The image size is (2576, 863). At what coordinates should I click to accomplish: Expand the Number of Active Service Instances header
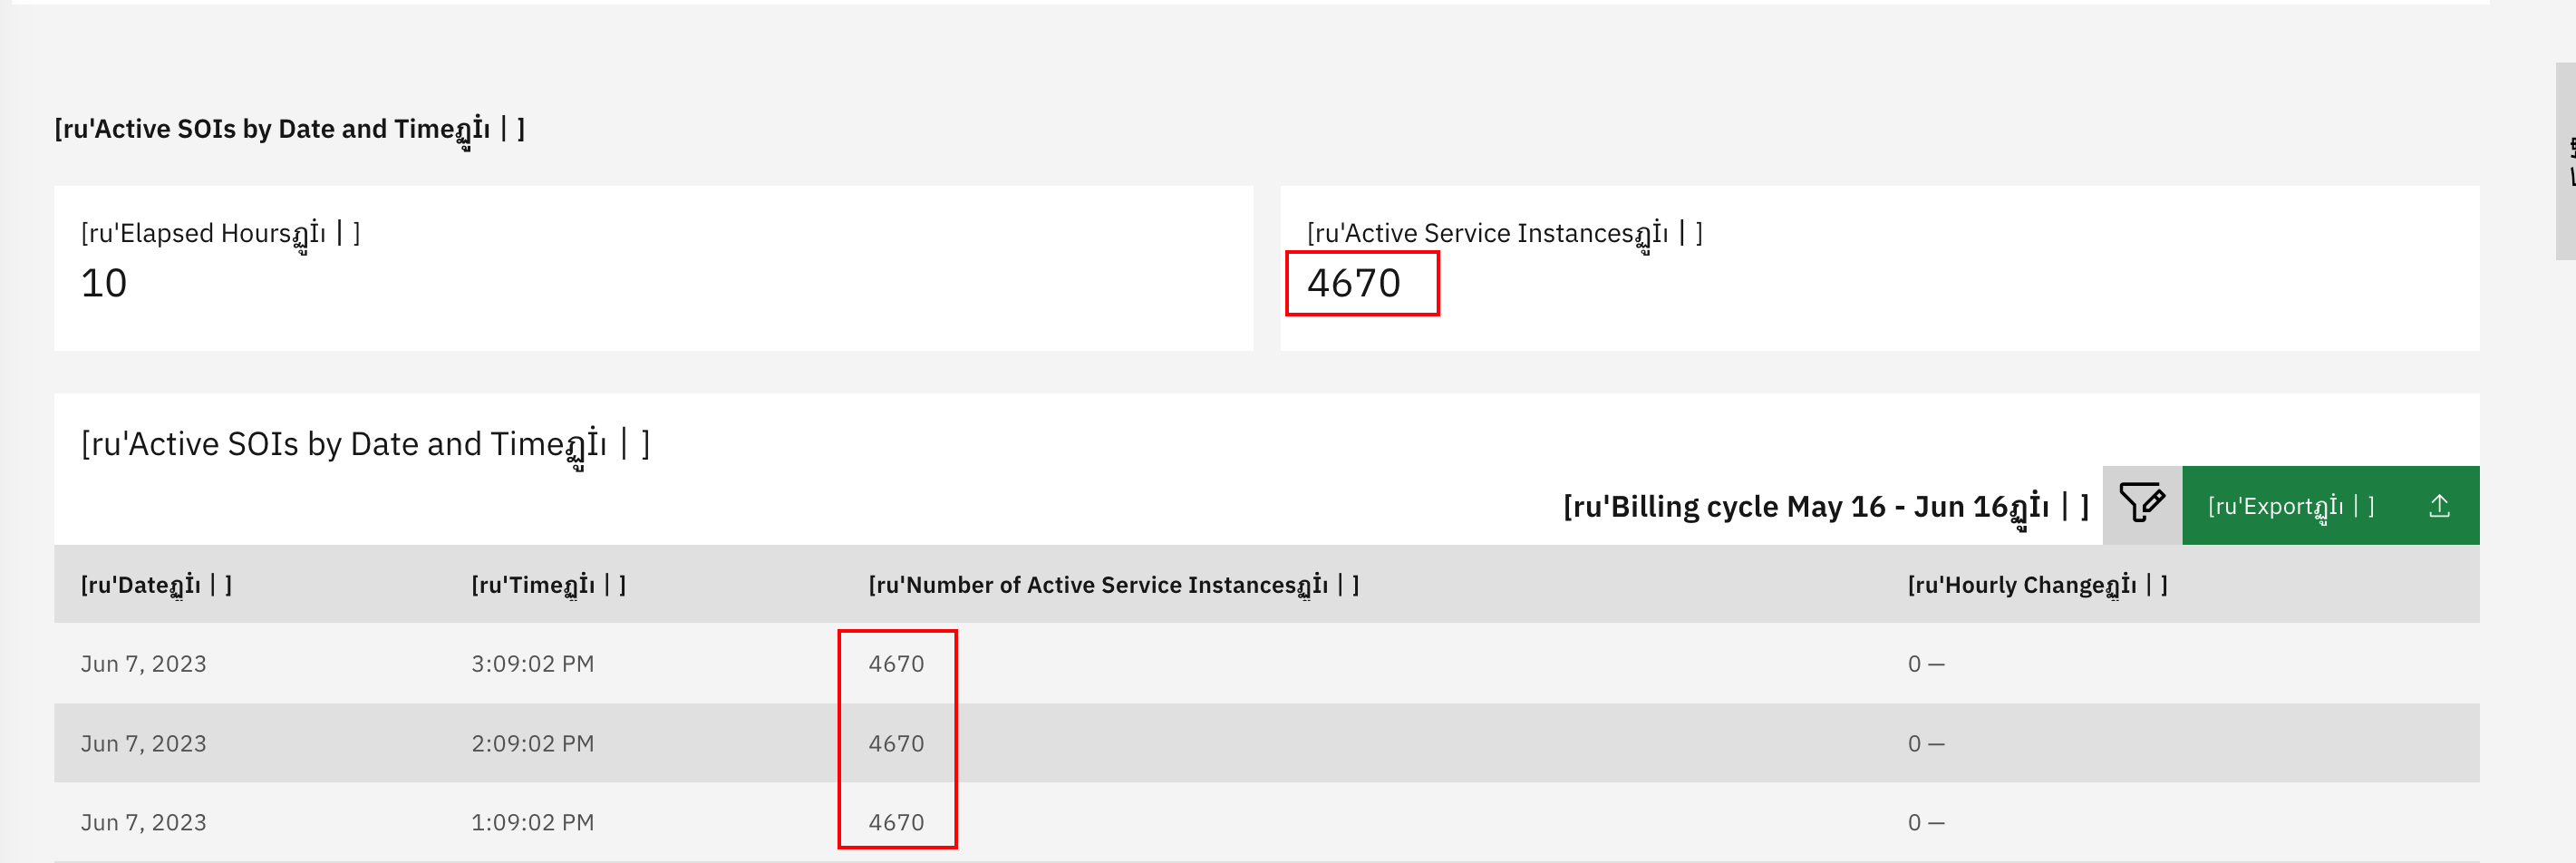(x=1114, y=585)
